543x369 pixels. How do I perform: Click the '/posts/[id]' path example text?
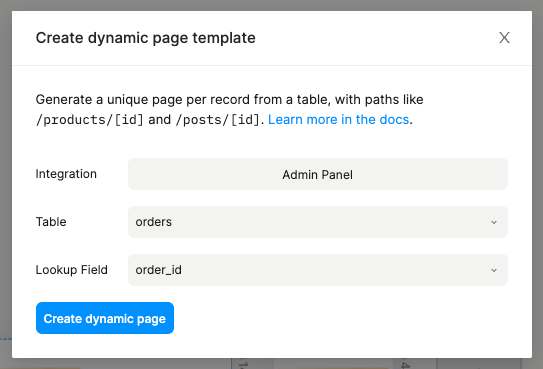click(217, 120)
